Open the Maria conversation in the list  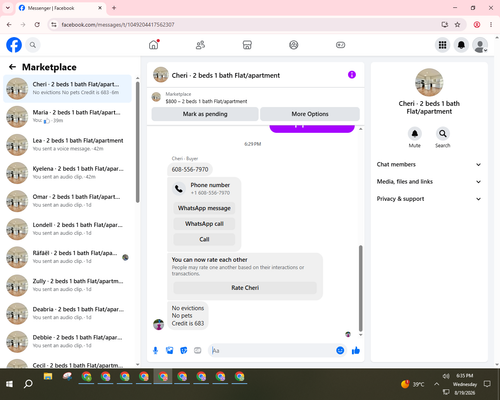67,116
